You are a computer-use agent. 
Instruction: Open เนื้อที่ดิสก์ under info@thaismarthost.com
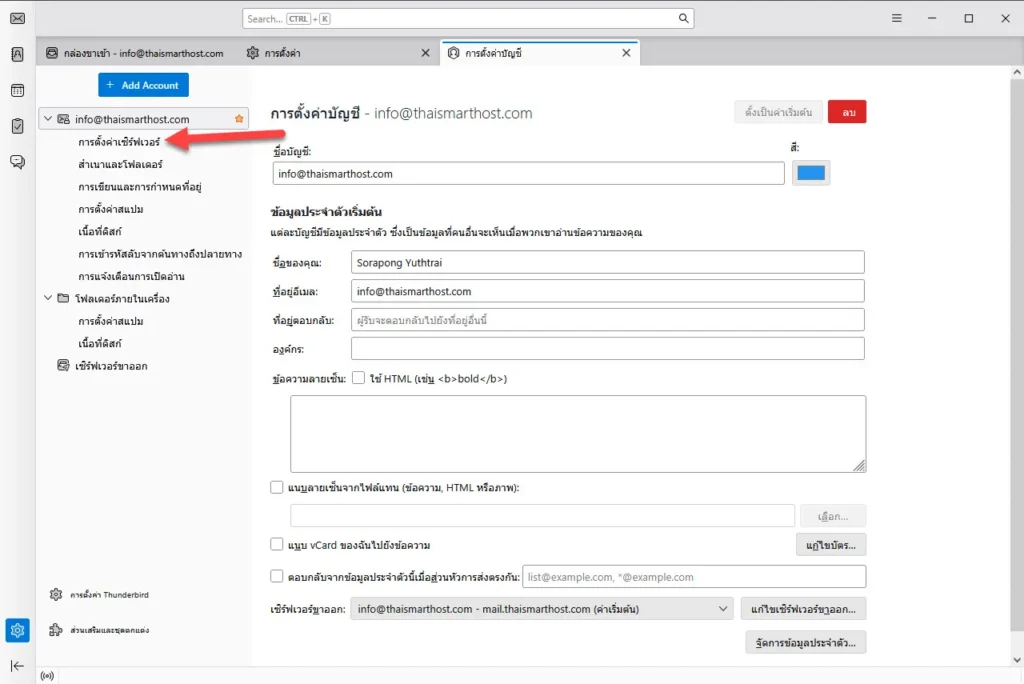pos(100,231)
